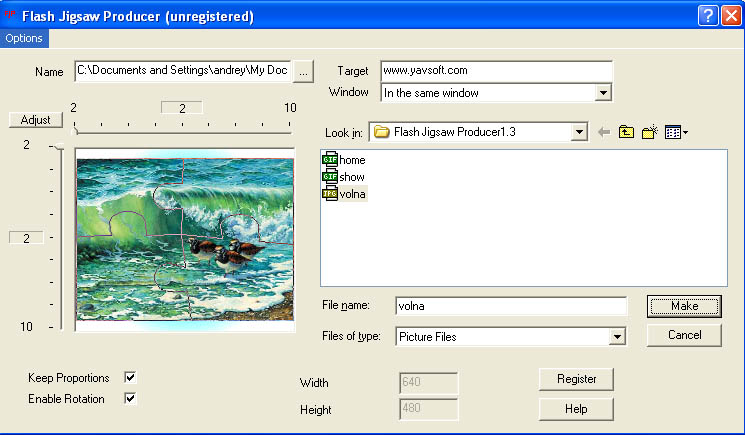Close the Flash Jigsaw Producer window
Image resolution: width=745 pixels, height=435 pixels.
731,16
